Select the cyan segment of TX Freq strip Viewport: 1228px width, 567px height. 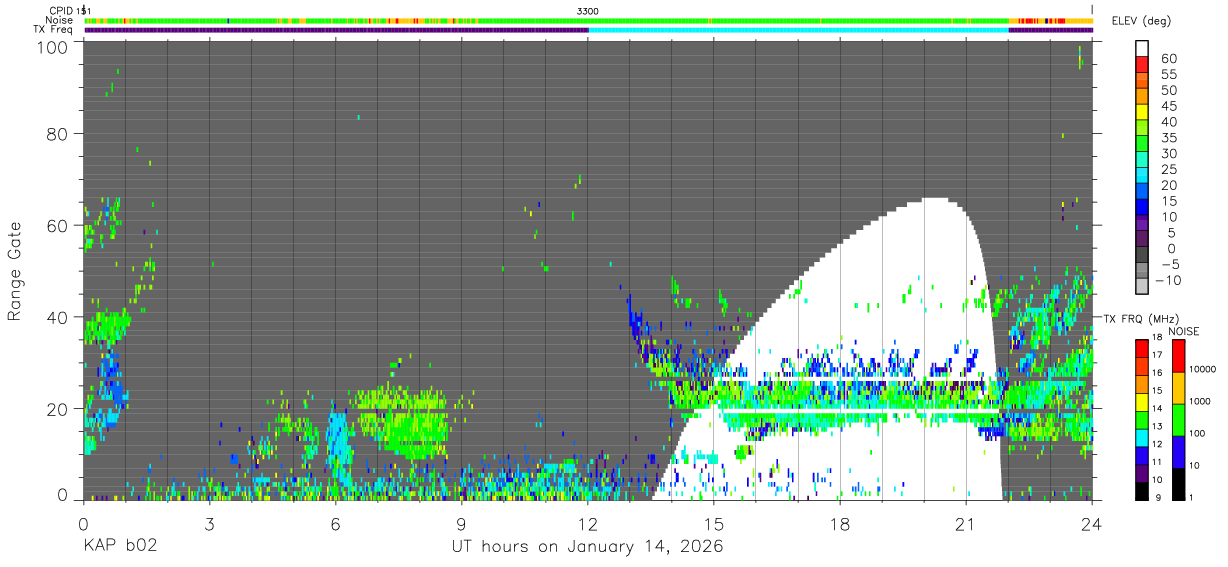tap(798, 30)
